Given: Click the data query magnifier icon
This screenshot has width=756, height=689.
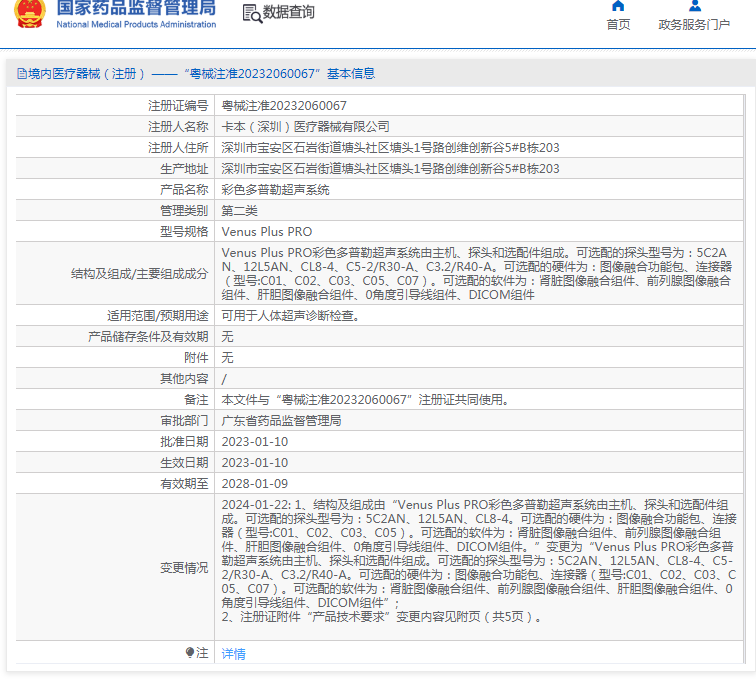Looking at the screenshot, I should click(252, 14).
